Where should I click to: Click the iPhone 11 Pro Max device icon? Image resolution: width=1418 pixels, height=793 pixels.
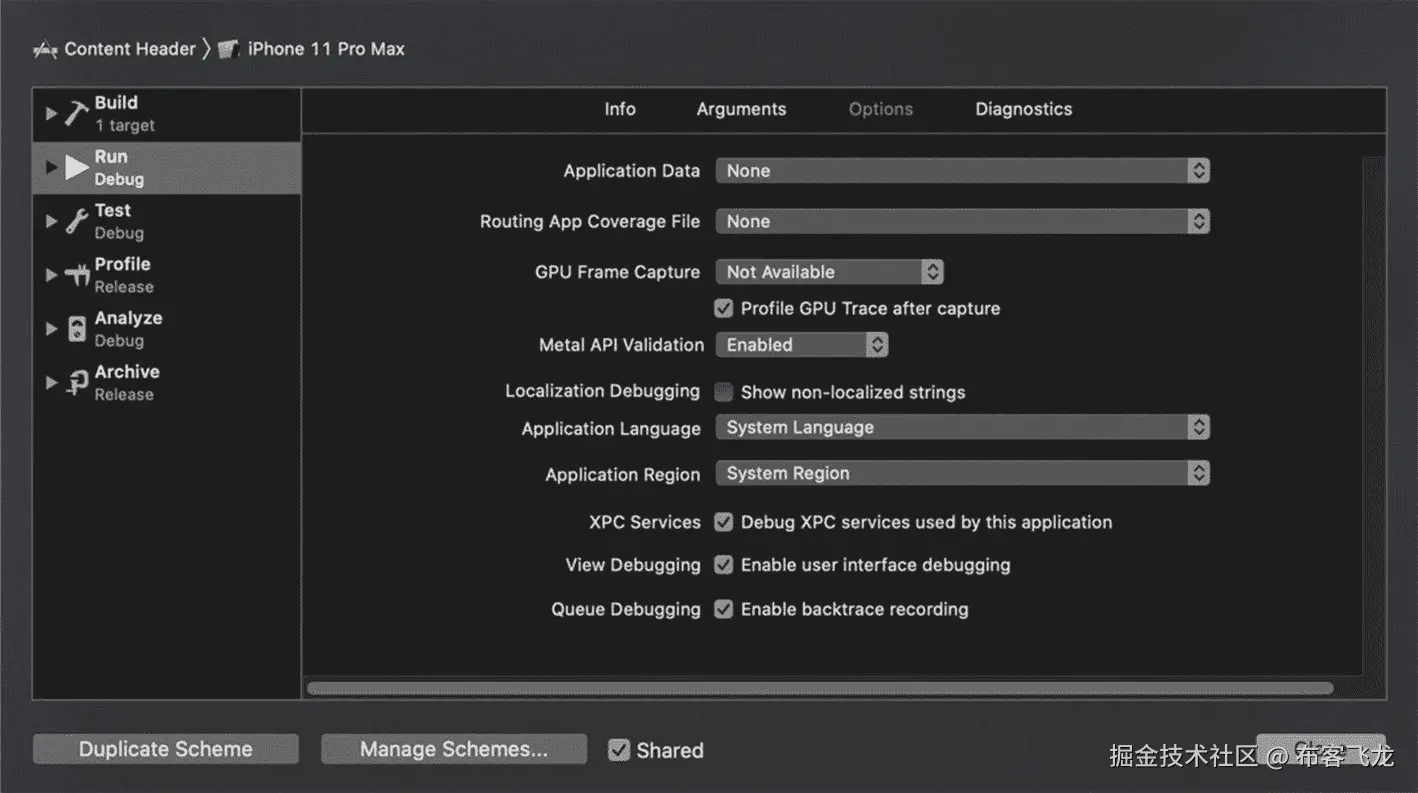[x=229, y=49]
